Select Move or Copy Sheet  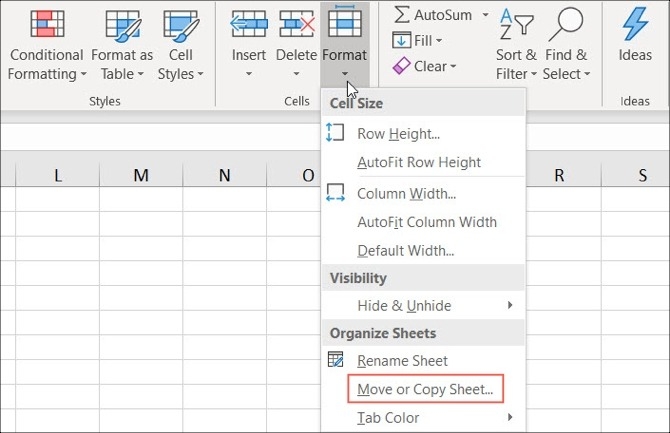425,388
